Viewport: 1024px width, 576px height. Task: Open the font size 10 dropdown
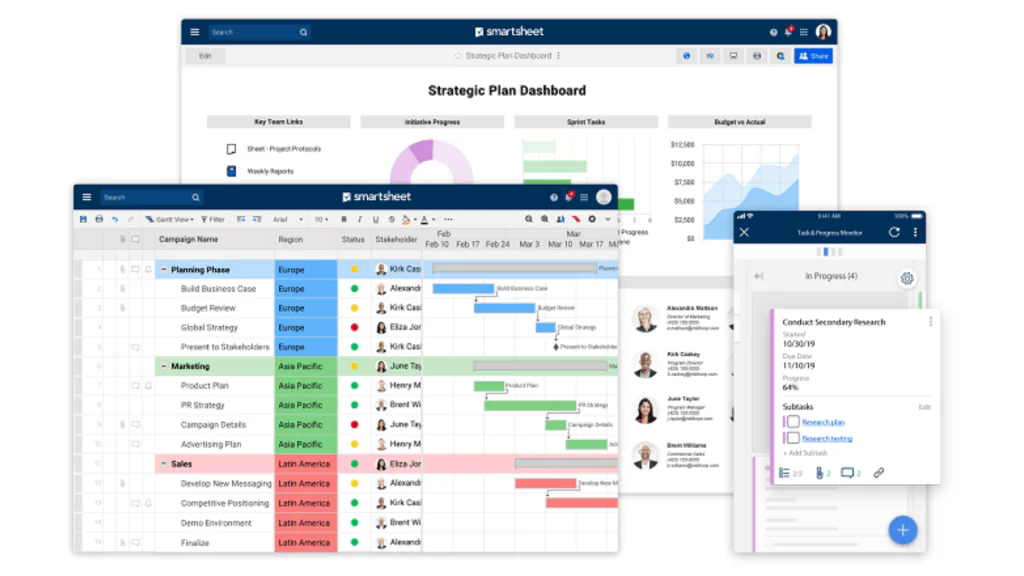(321, 219)
